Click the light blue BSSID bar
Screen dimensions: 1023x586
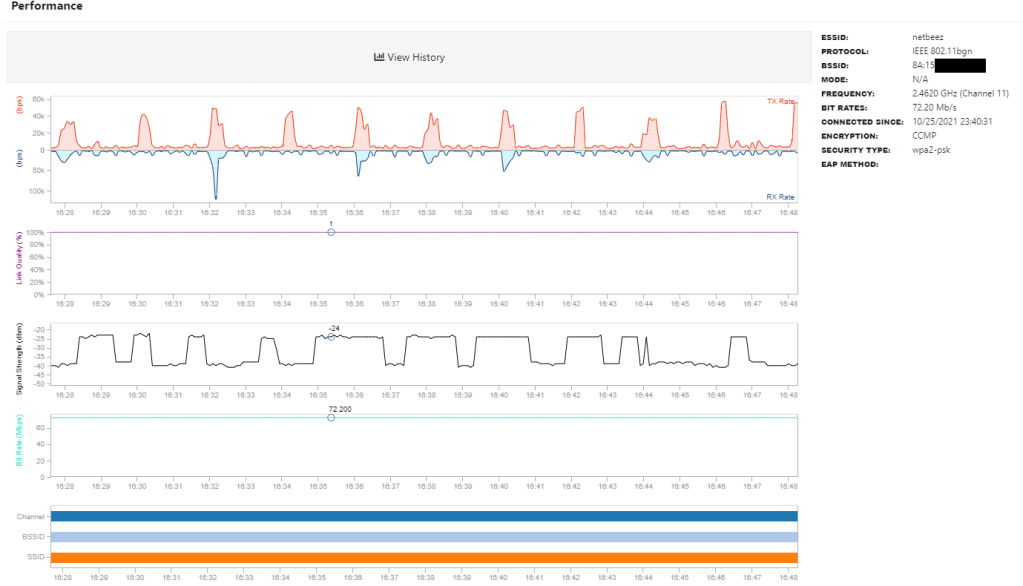[424, 537]
